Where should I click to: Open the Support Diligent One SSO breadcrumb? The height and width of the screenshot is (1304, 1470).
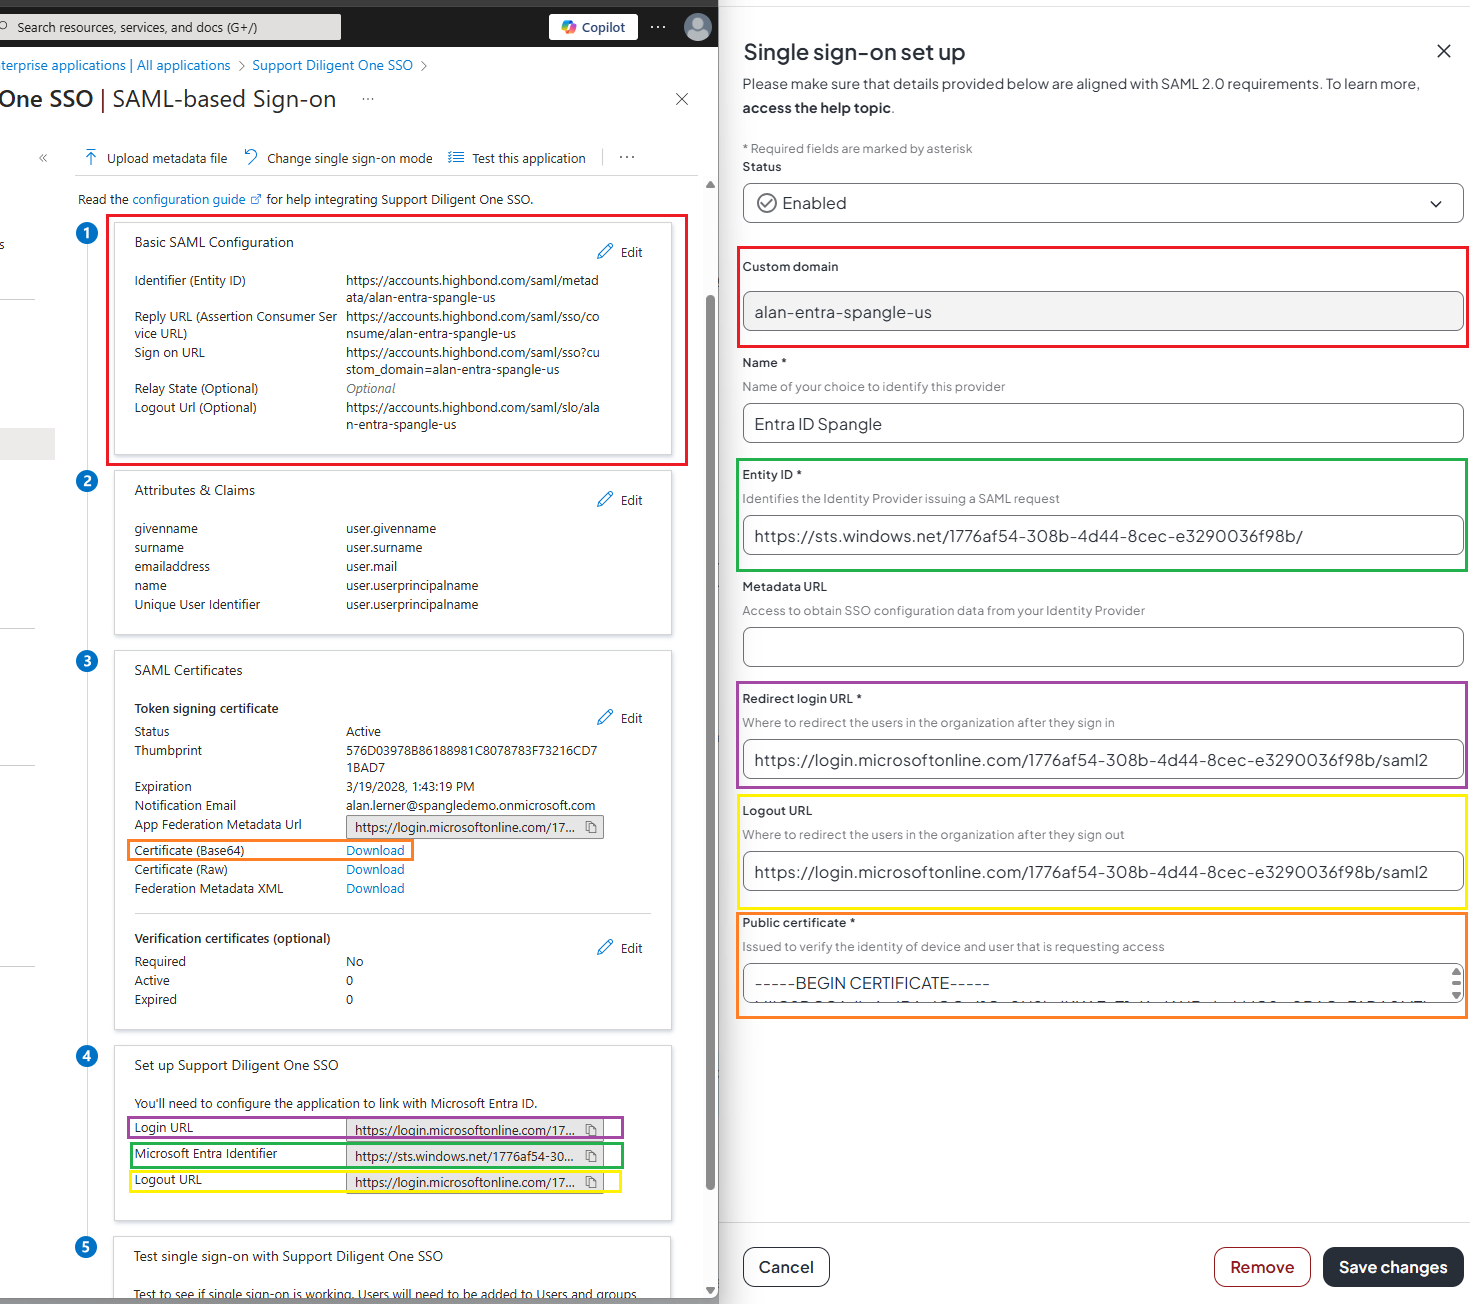point(332,65)
